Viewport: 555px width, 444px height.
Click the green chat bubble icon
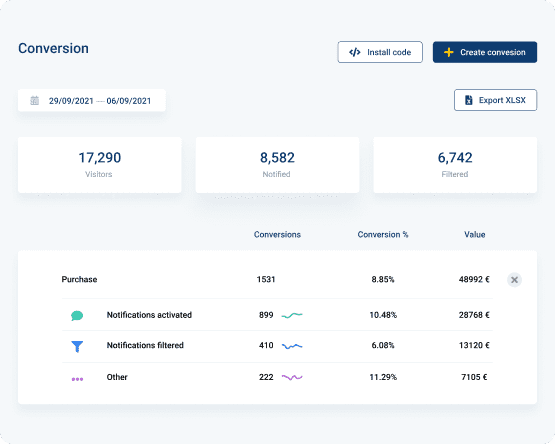pos(77,315)
